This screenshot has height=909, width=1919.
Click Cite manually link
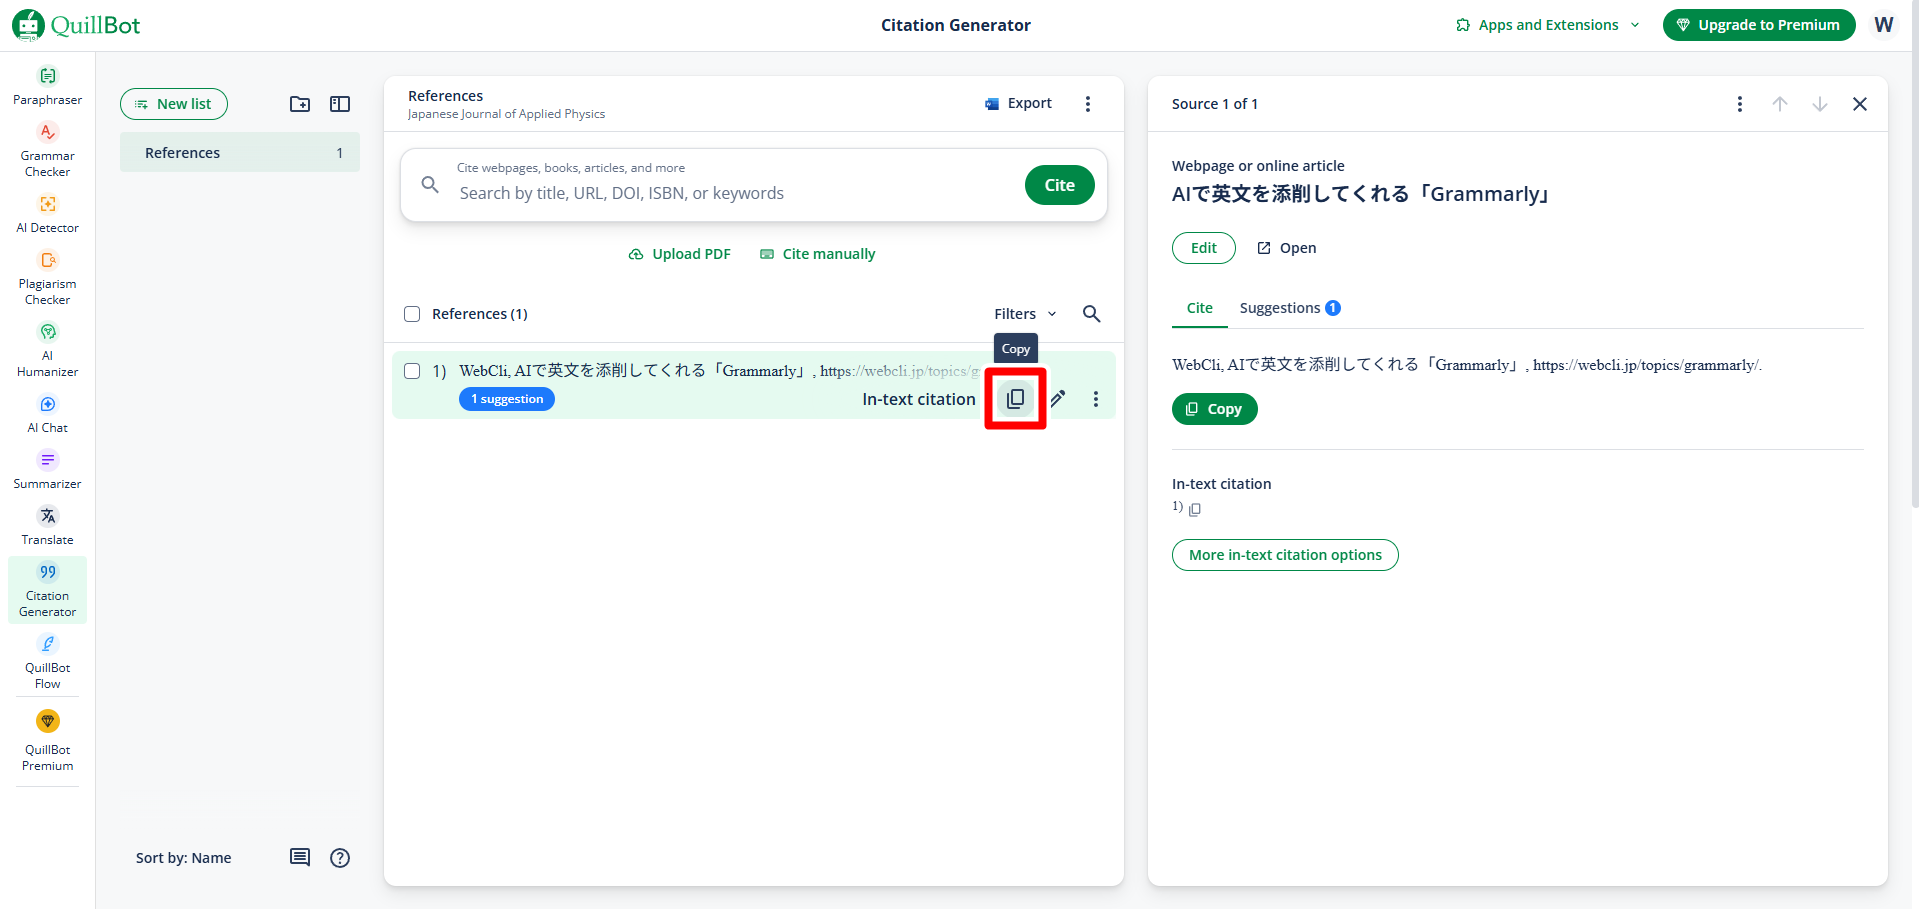coord(818,254)
